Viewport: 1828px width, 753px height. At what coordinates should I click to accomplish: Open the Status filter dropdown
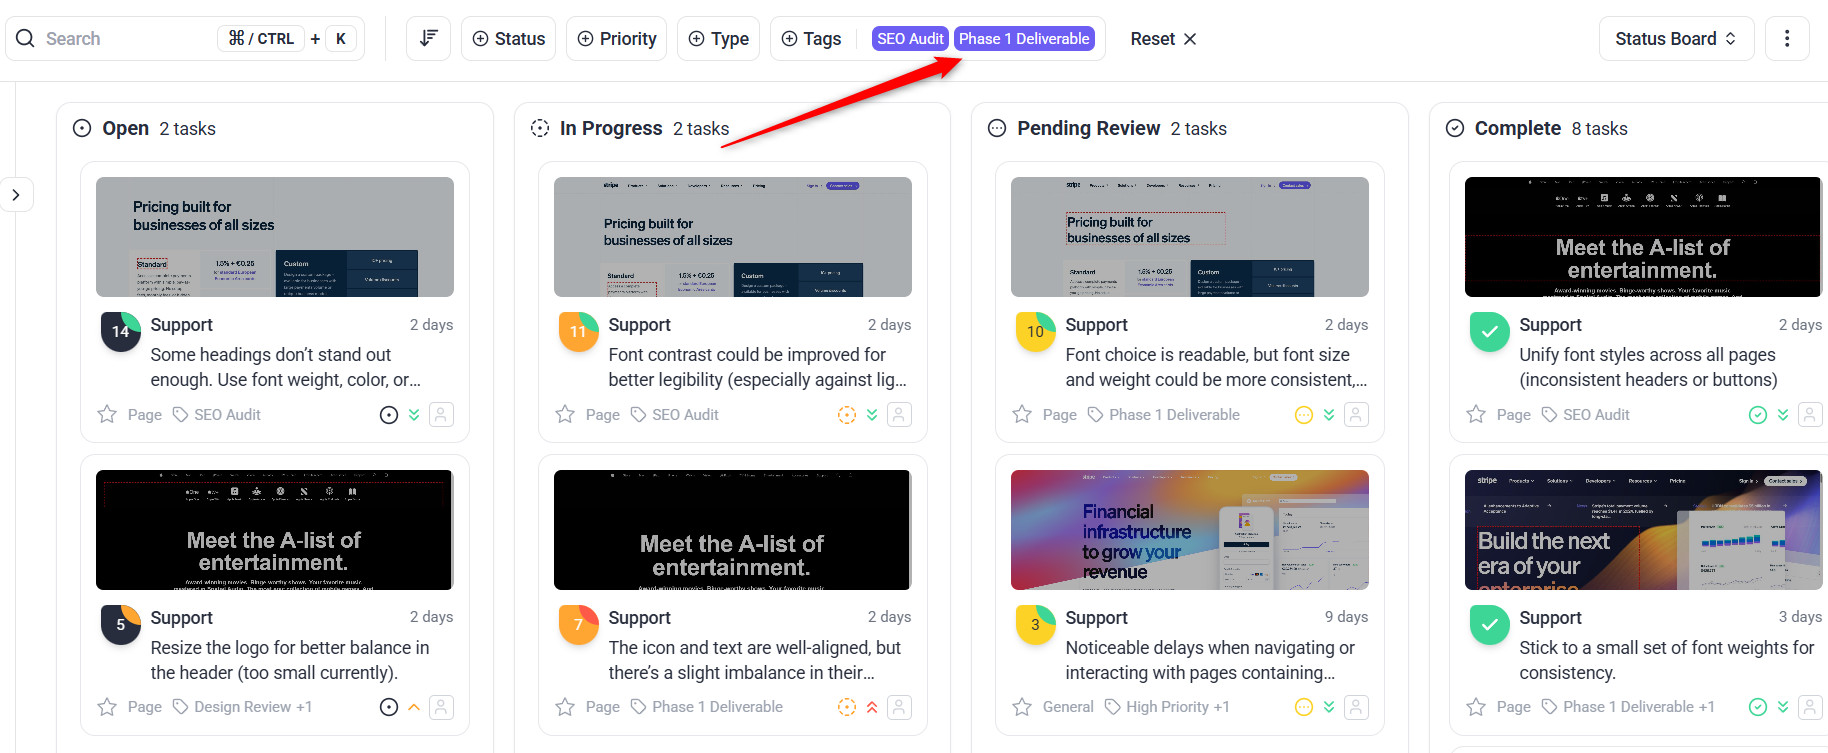pos(508,39)
